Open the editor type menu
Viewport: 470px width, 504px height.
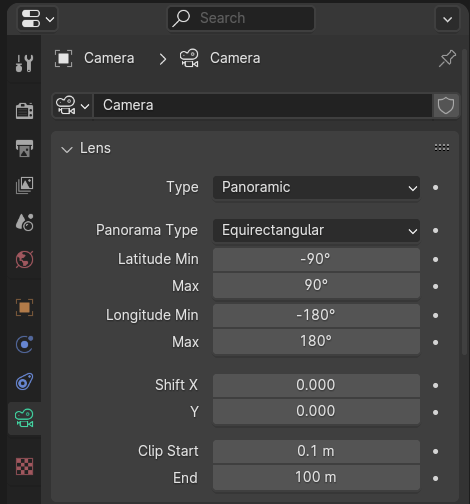coord(37,19)
